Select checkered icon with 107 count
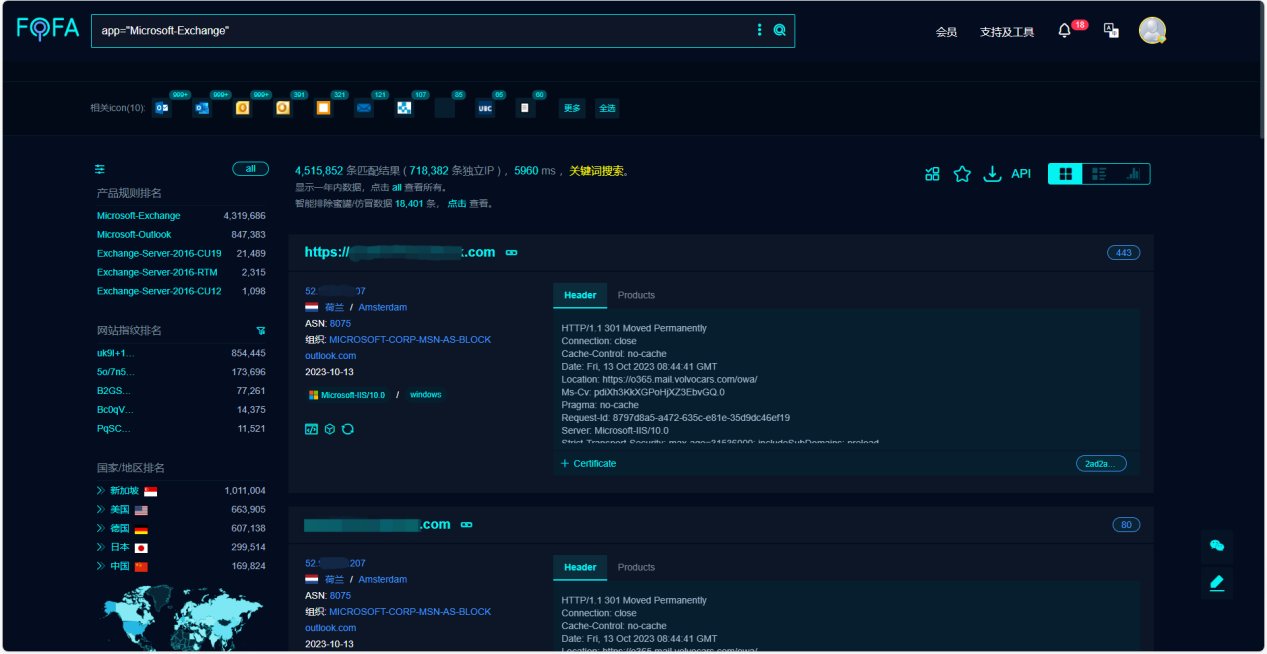 (x=404, y=108)
